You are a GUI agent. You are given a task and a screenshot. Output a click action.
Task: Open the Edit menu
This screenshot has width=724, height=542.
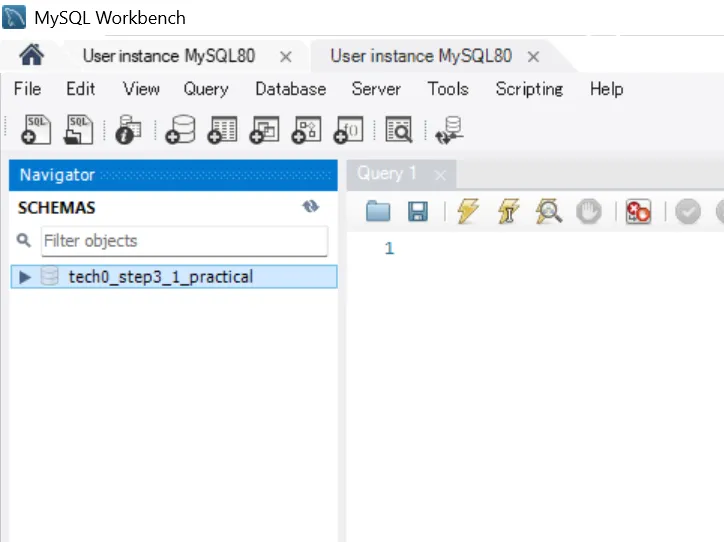[81, 89]
